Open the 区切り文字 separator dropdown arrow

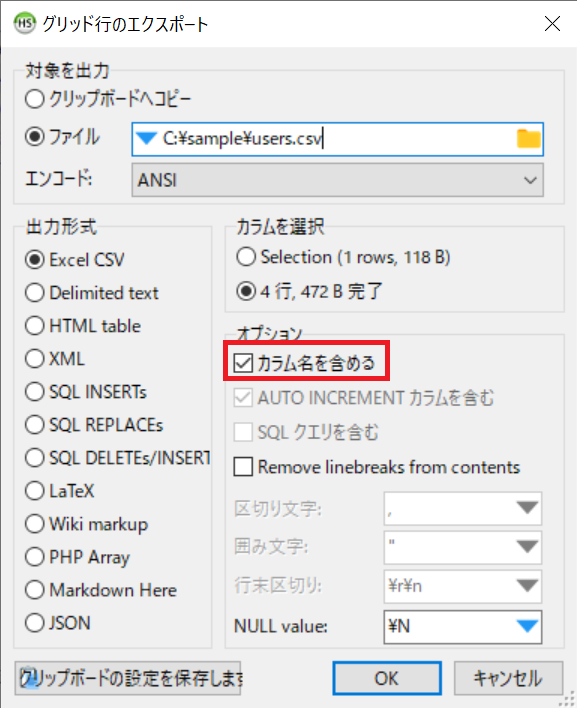click(x=527, y=508)
